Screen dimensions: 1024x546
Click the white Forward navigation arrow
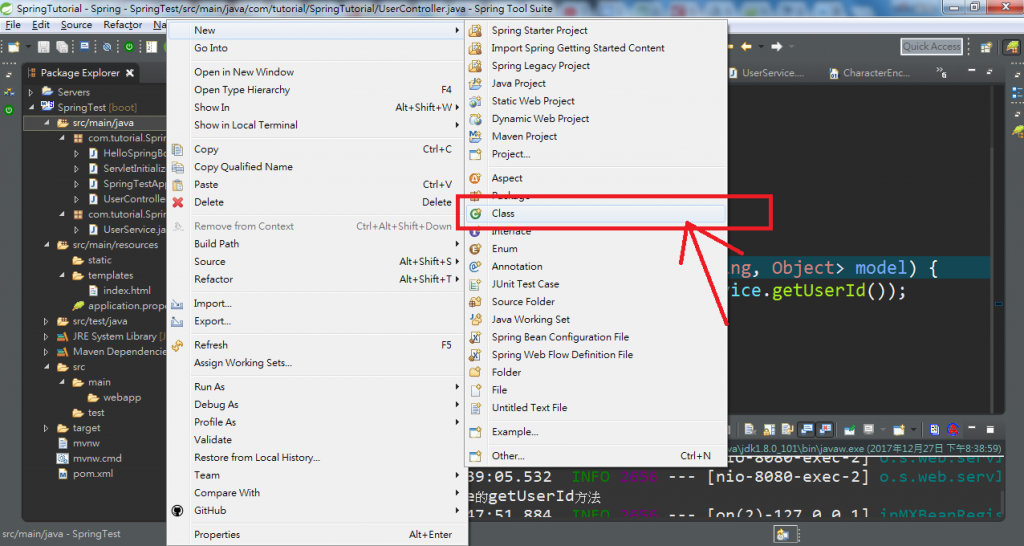(x=776, y=46)
